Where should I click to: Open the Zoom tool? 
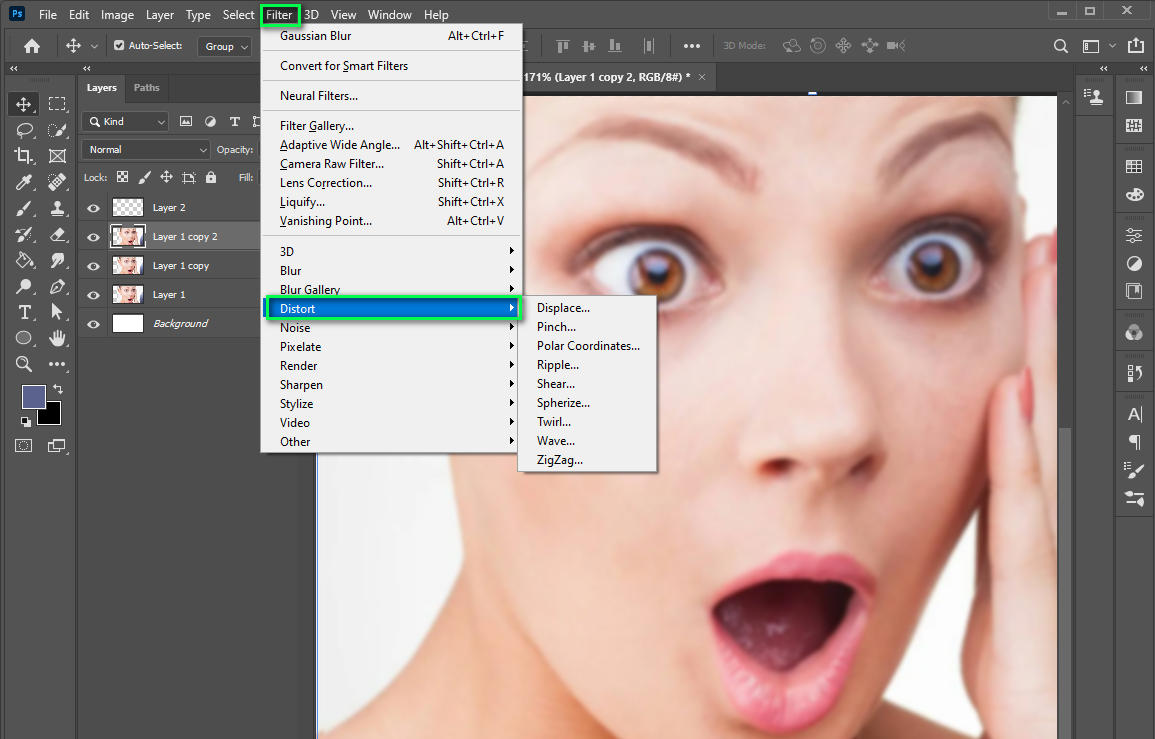point(24,364)
